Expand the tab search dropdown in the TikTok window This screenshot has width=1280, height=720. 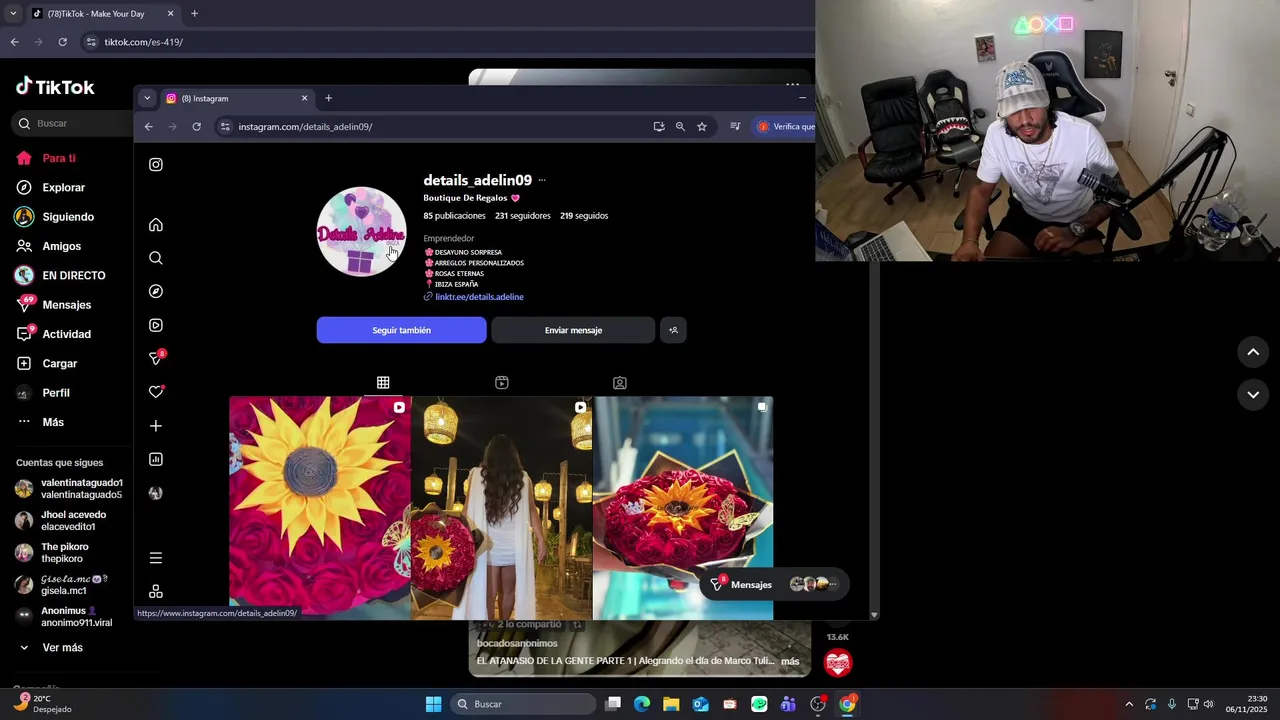(x=13, y=14)
